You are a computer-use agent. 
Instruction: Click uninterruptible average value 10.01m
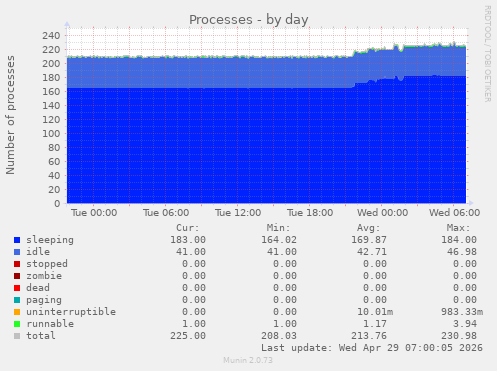pos(375,312)
